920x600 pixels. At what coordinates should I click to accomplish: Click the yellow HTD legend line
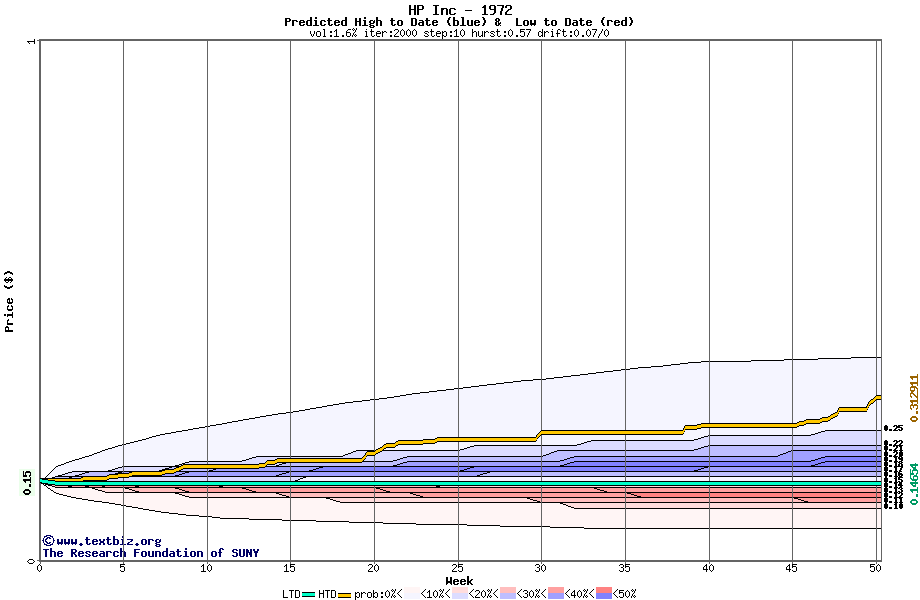(x=344, y=595)
